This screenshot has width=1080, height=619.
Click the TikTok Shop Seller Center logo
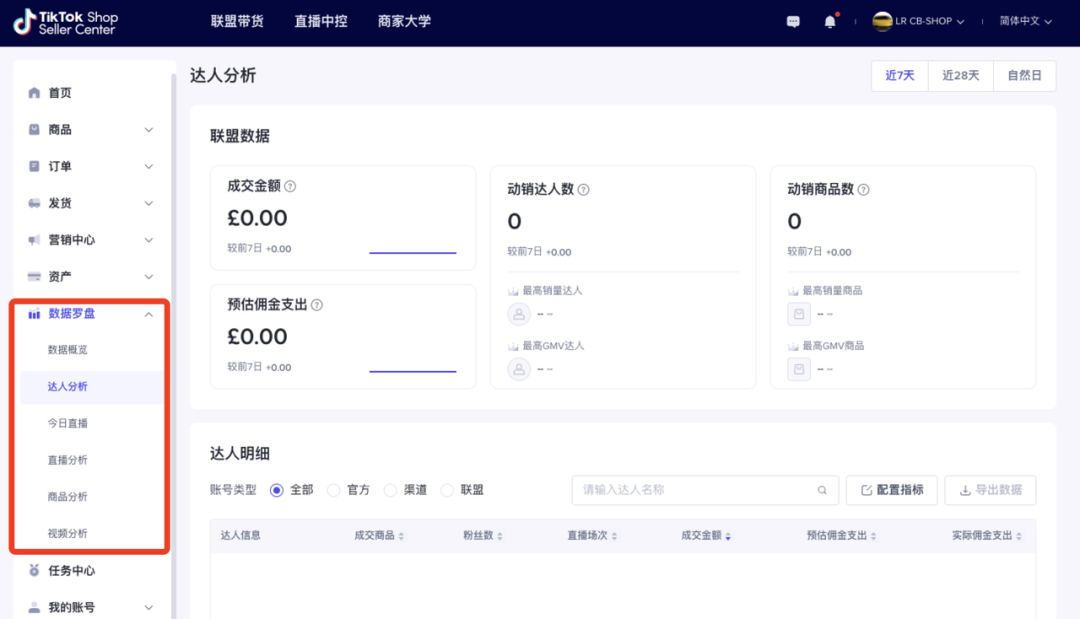click(x=66, y=22)
